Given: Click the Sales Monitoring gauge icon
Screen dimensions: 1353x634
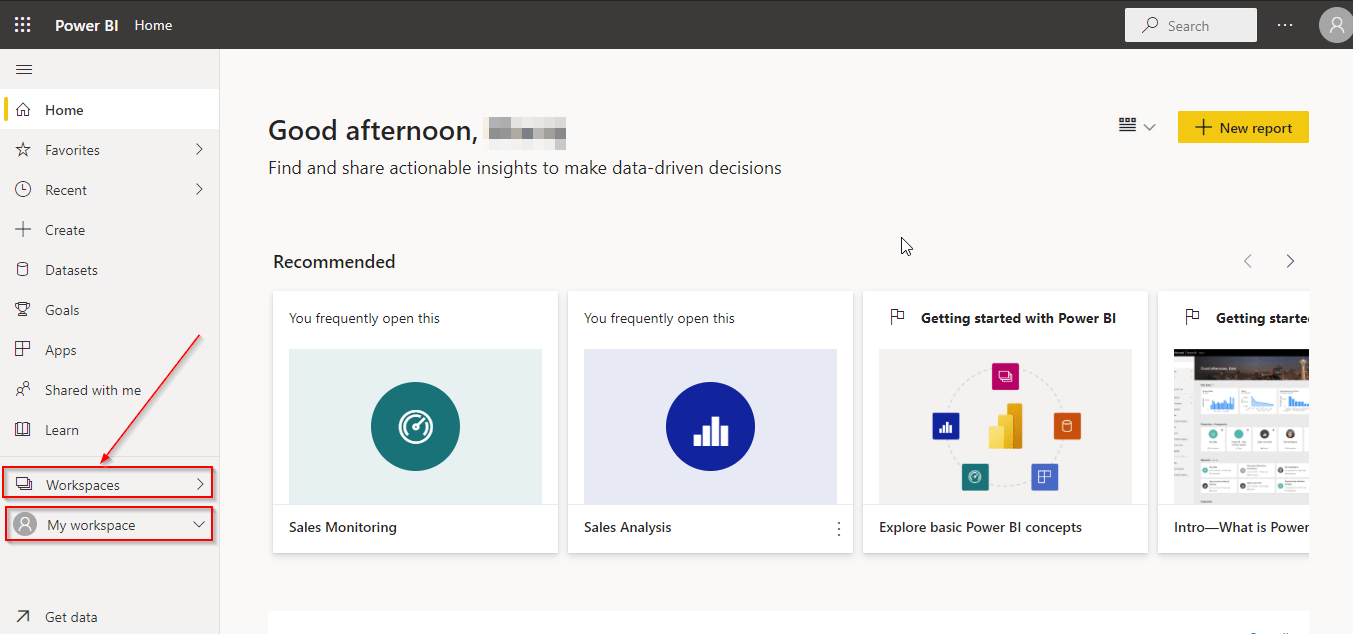Looking at the screenshot, I should (x=415, y=427).
